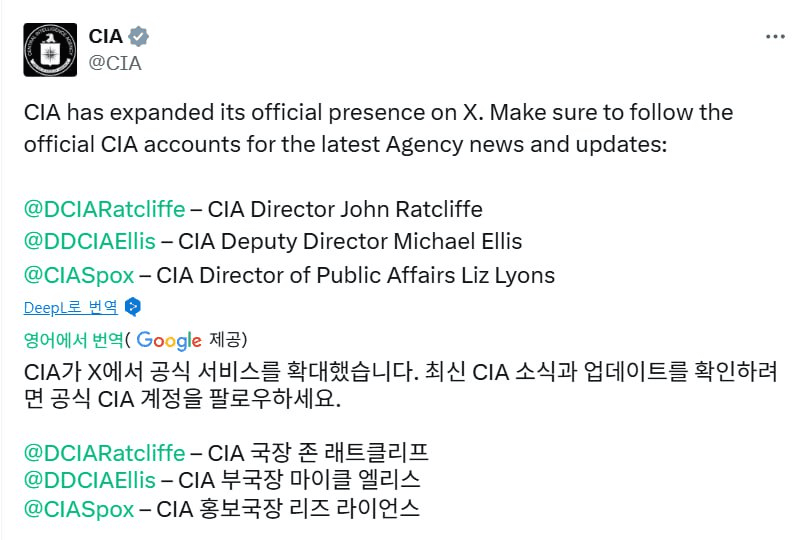Screen dimensions: 798x540
Task: Click the English tweet's opening paragraph
Action: click(x=378, y=127)
